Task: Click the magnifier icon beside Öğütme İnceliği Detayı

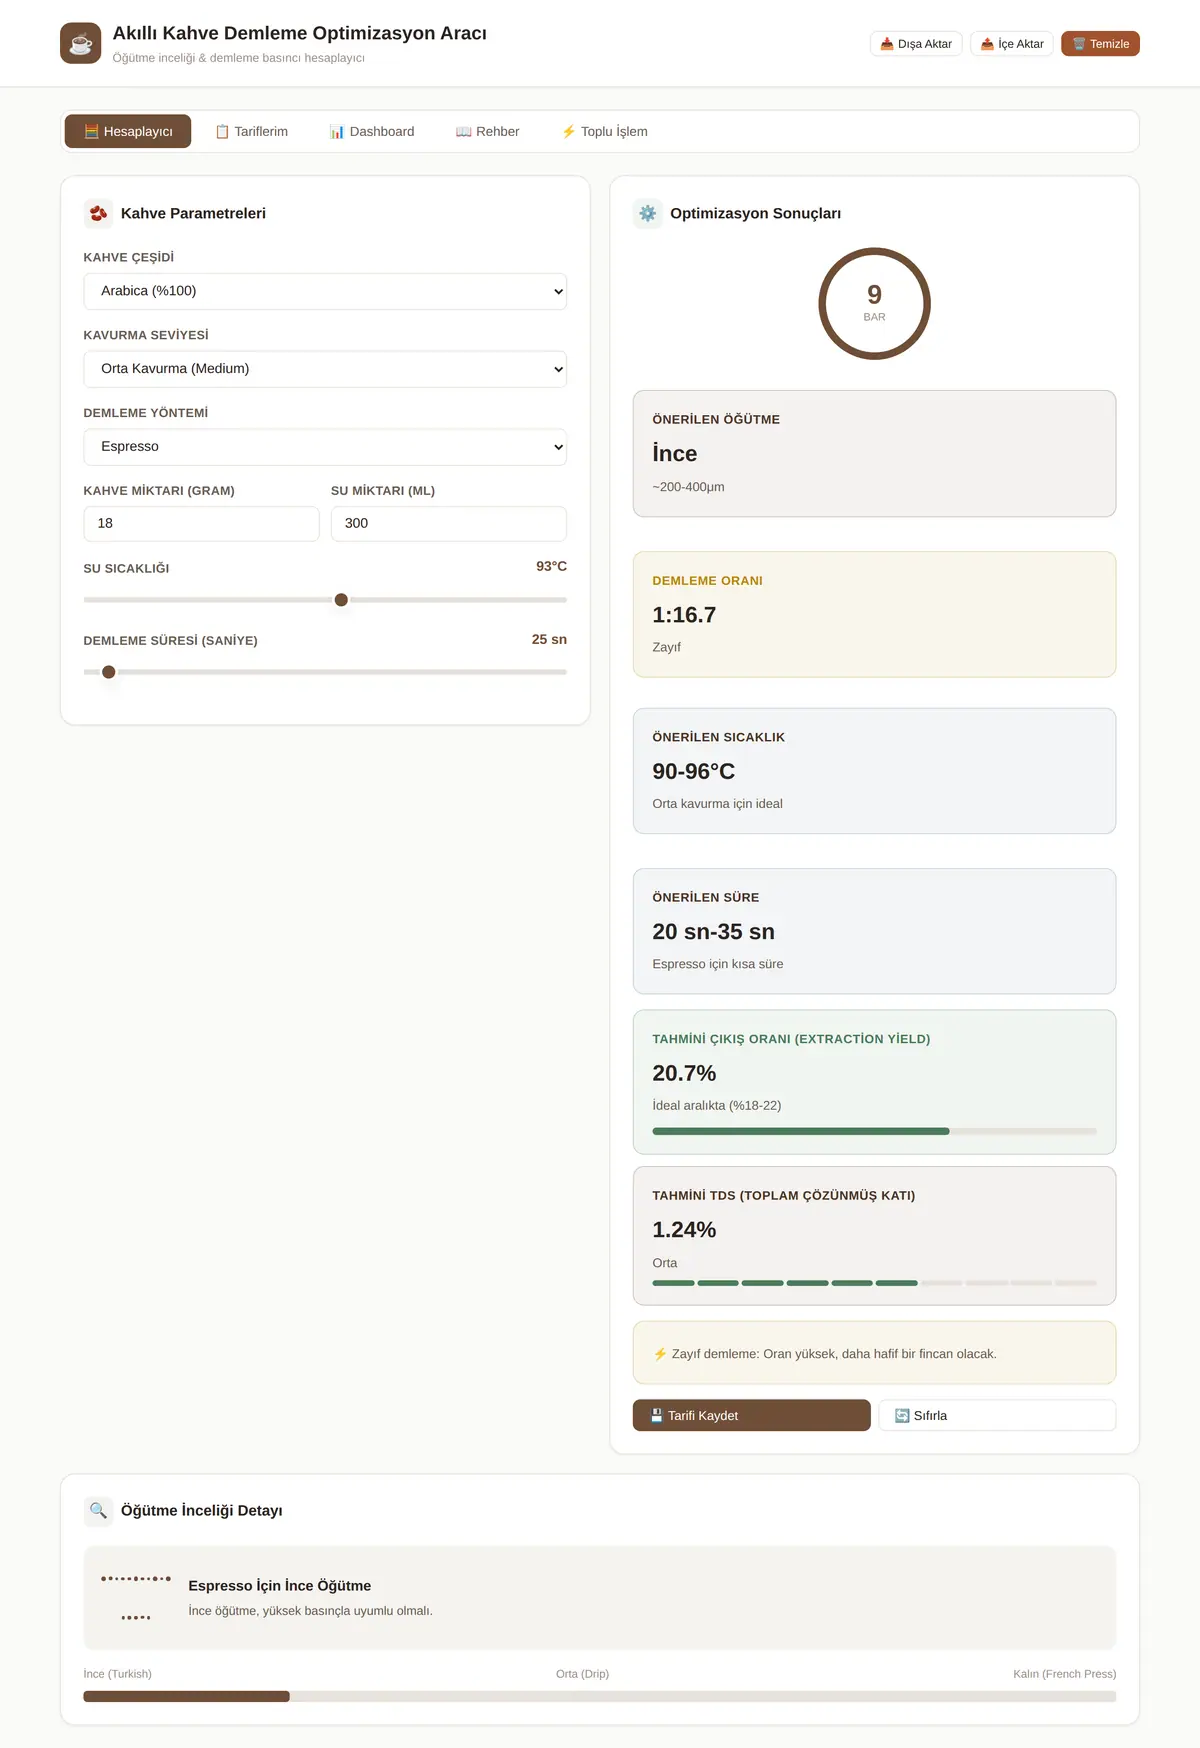Action: 98,1510
